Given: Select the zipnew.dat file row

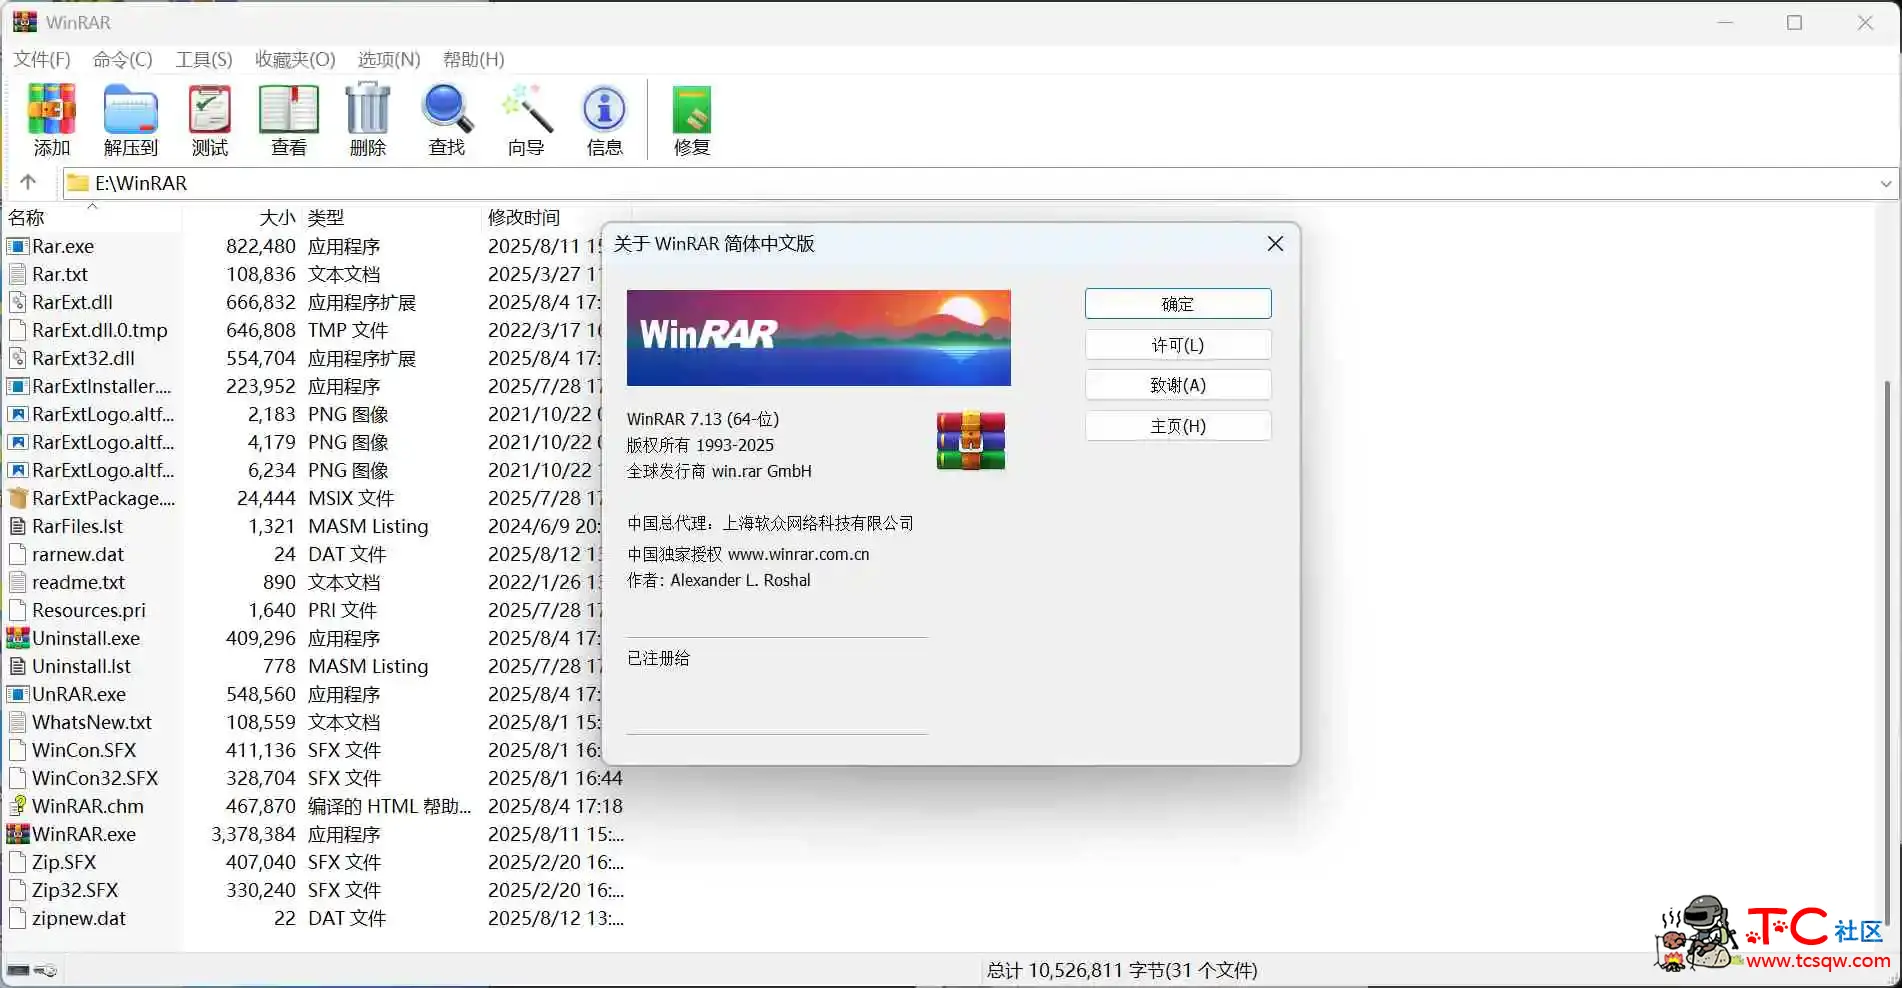Looking at the screenshot, I should pyautogui.click(x=315, y=918).
